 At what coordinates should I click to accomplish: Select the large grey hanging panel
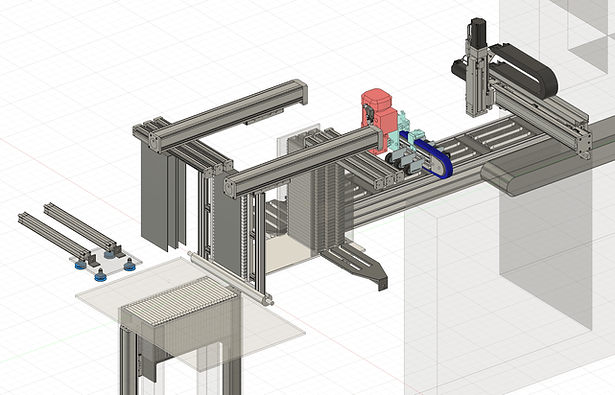point(155,194)
